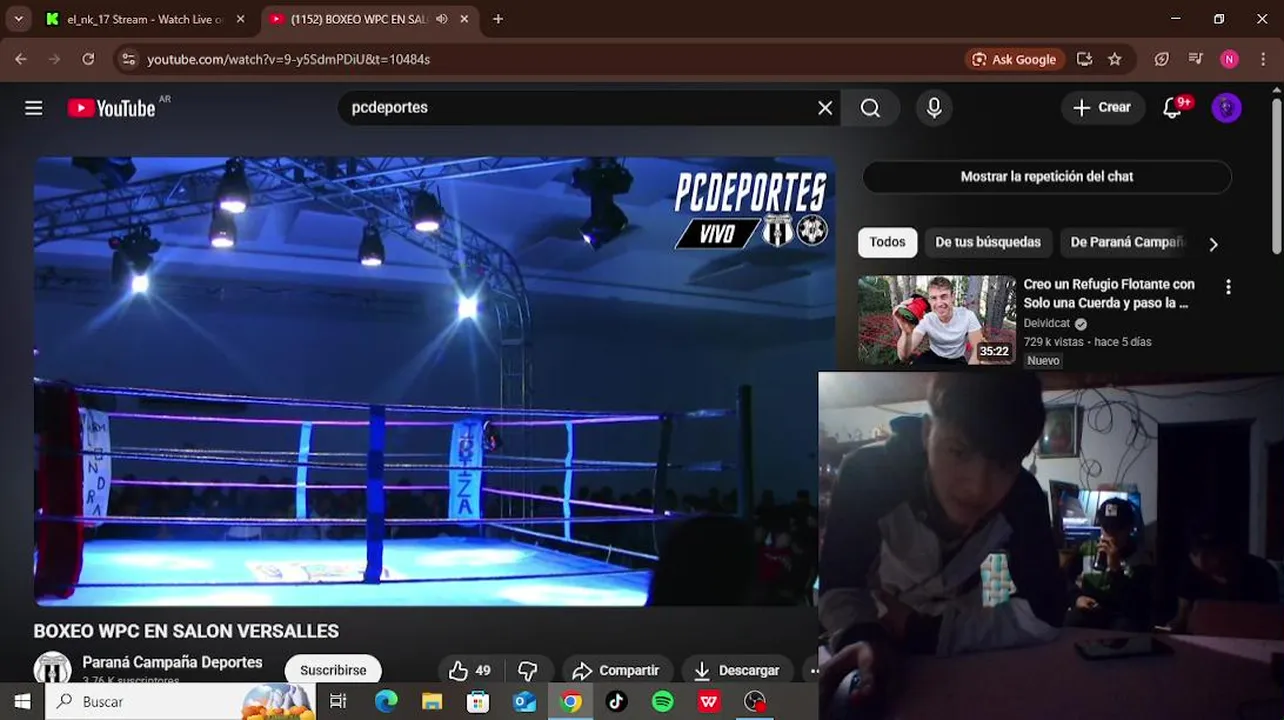Open the browser extensions icon
The width and height of the screenshot is (1284, 720).
click(1161, 59)
